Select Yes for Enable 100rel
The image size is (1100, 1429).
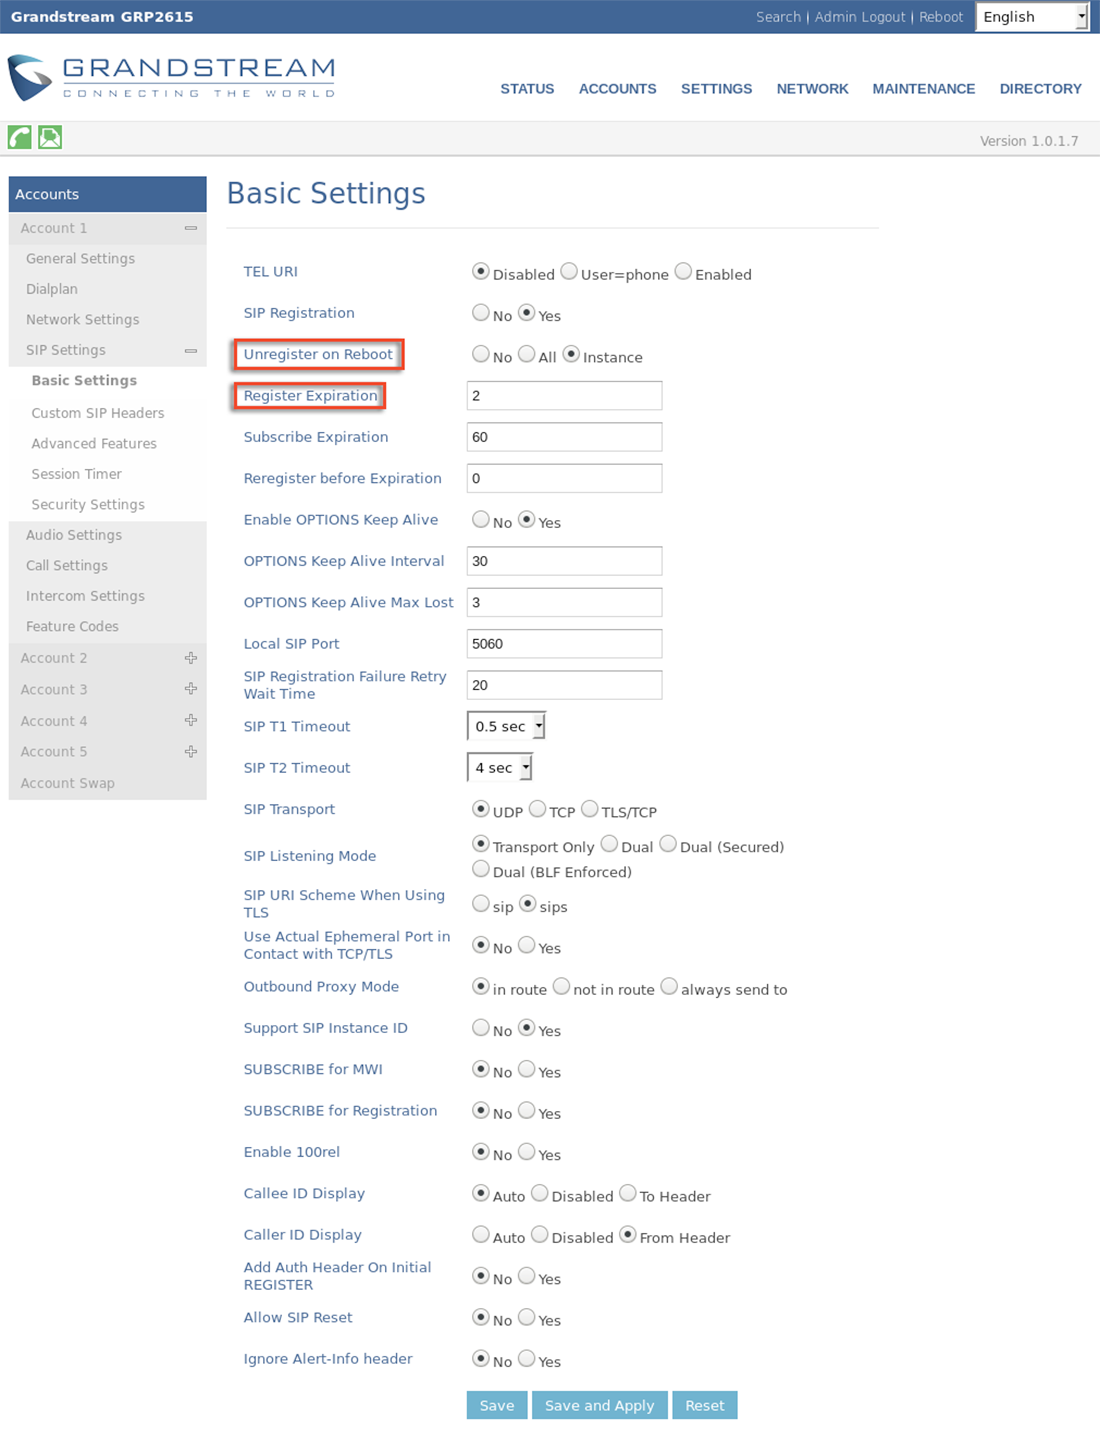coord(527,1151)
